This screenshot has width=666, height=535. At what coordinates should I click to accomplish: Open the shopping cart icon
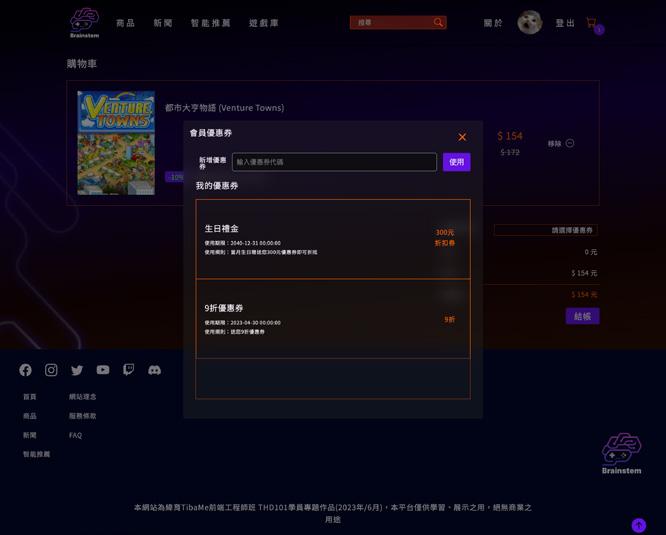591,23
